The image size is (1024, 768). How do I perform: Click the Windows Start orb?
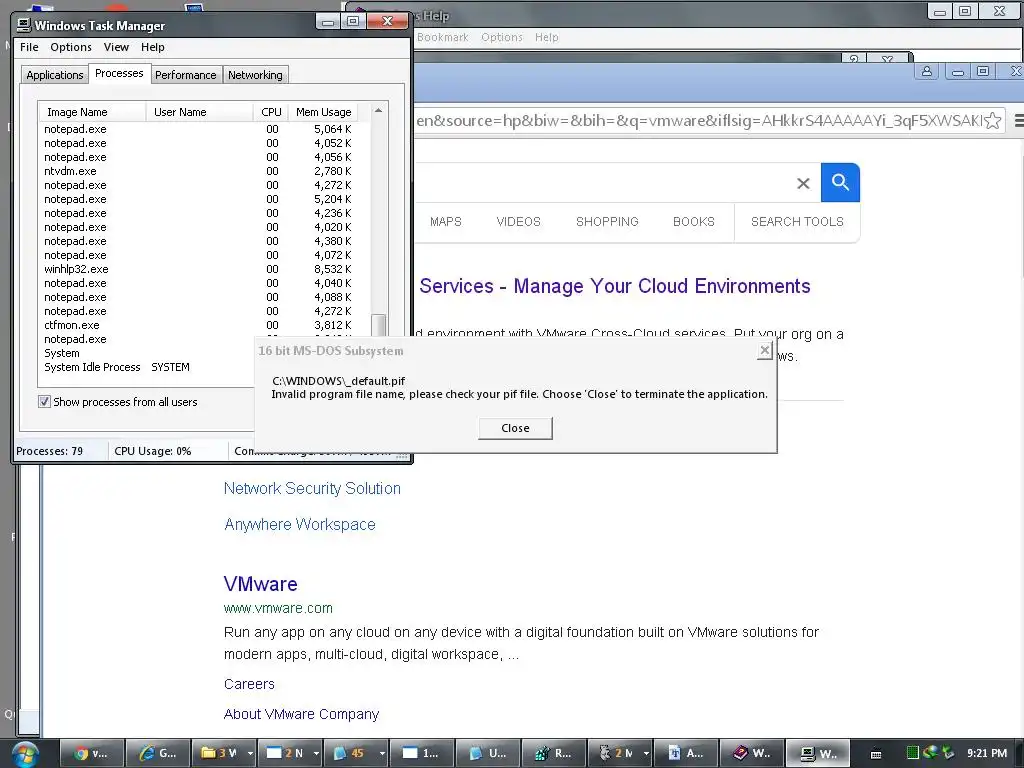coord(25,754)
